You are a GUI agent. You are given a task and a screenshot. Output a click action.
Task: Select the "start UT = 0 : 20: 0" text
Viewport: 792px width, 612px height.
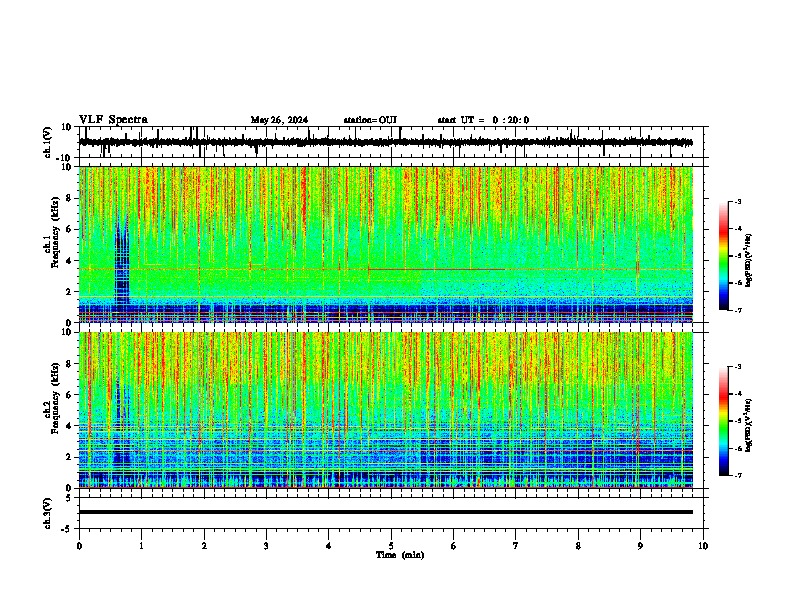click(483, 120)
